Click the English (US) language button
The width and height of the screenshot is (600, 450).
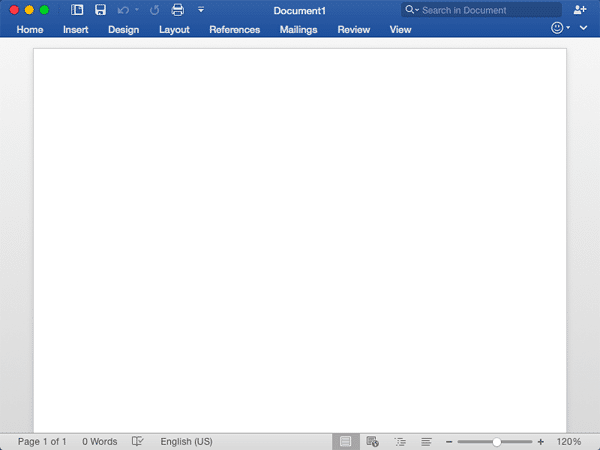point(186,441)
